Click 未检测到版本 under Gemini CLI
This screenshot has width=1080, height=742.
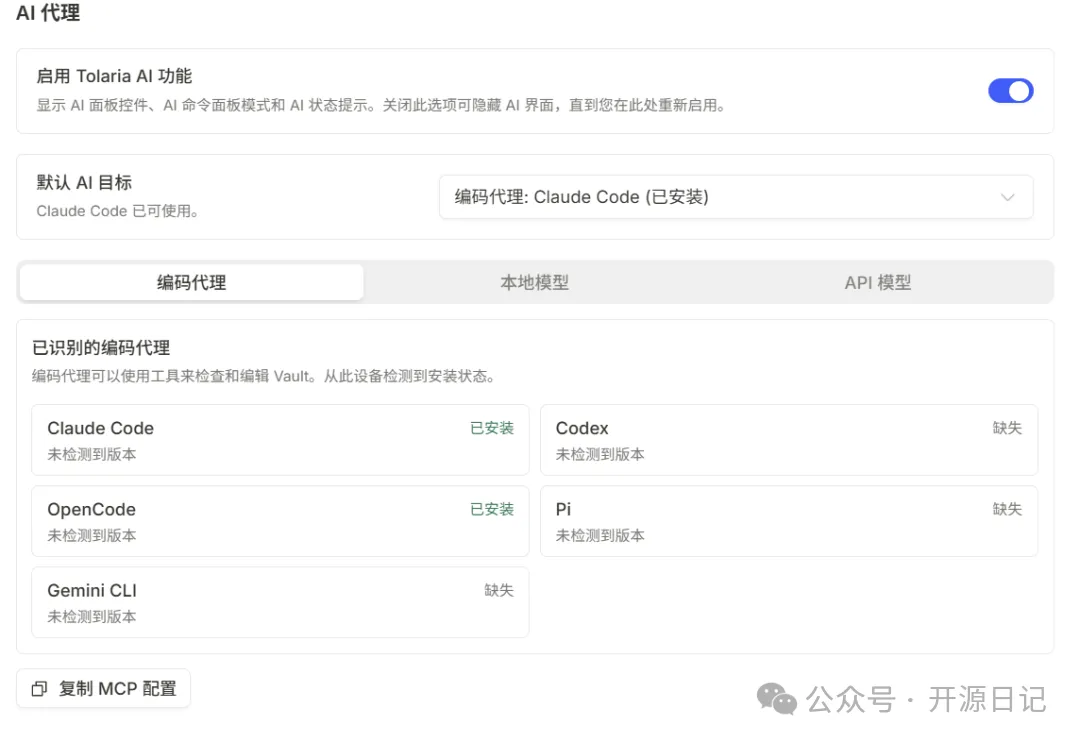(x=92, y=617)
